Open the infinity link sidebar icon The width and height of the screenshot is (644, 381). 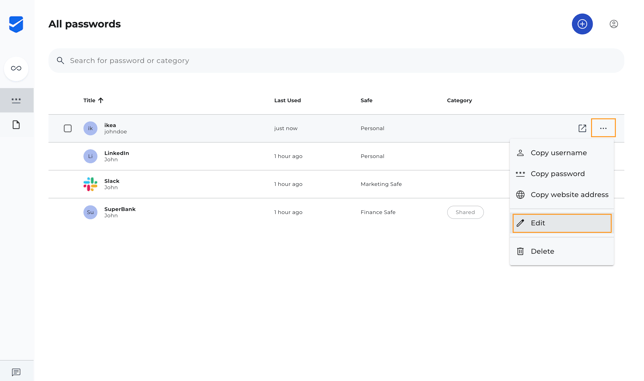click(x=16, y=68)
